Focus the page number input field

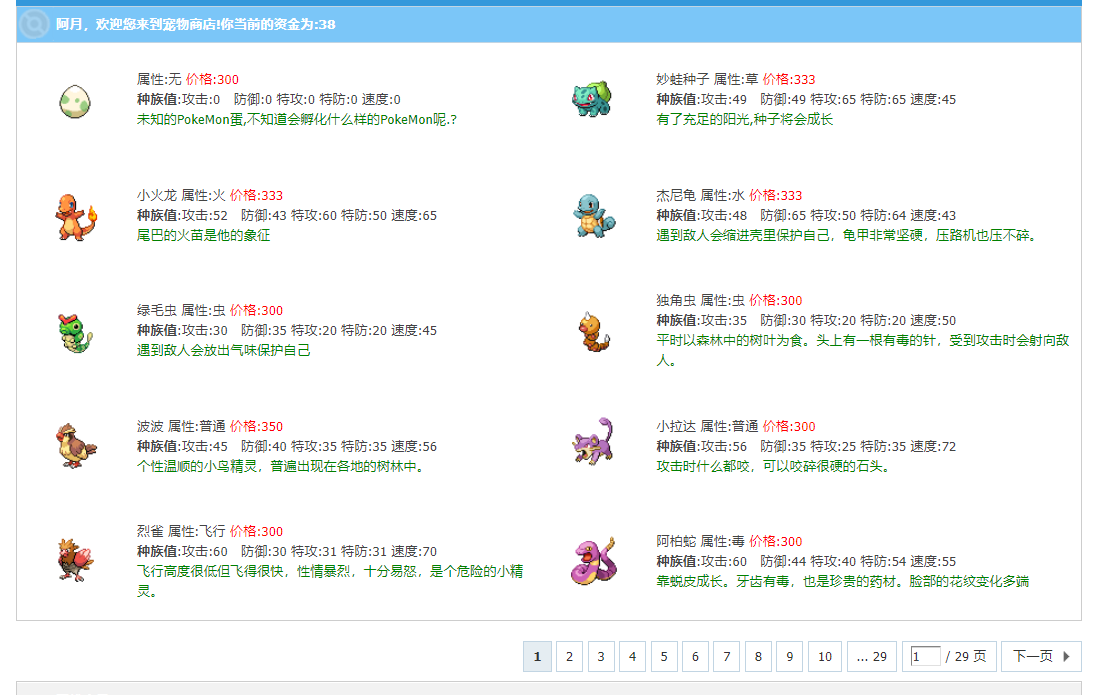(925, 657)
